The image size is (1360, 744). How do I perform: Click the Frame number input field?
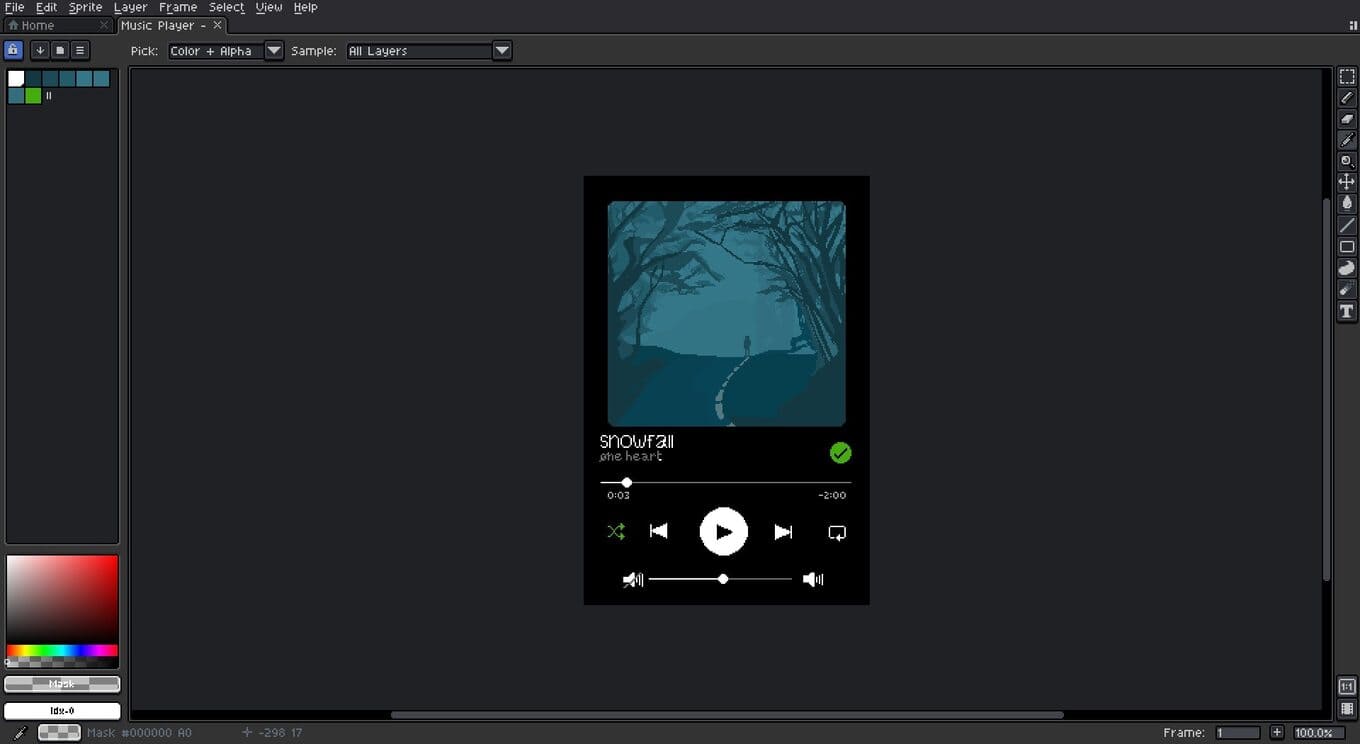[1238, 733]
